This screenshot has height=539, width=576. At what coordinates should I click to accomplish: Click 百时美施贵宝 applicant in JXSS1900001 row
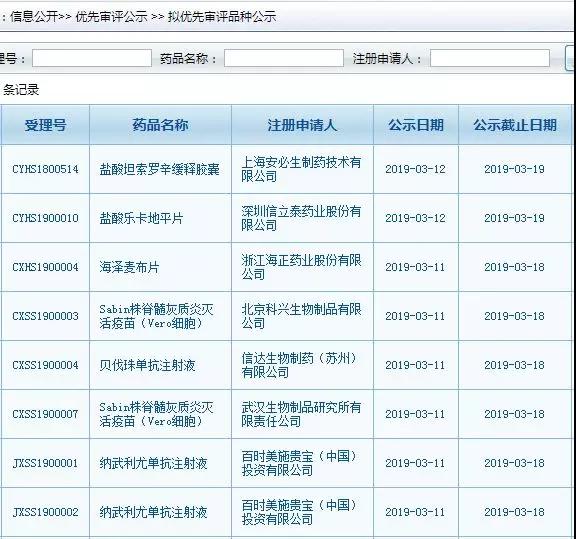click(x=299, y=463)
